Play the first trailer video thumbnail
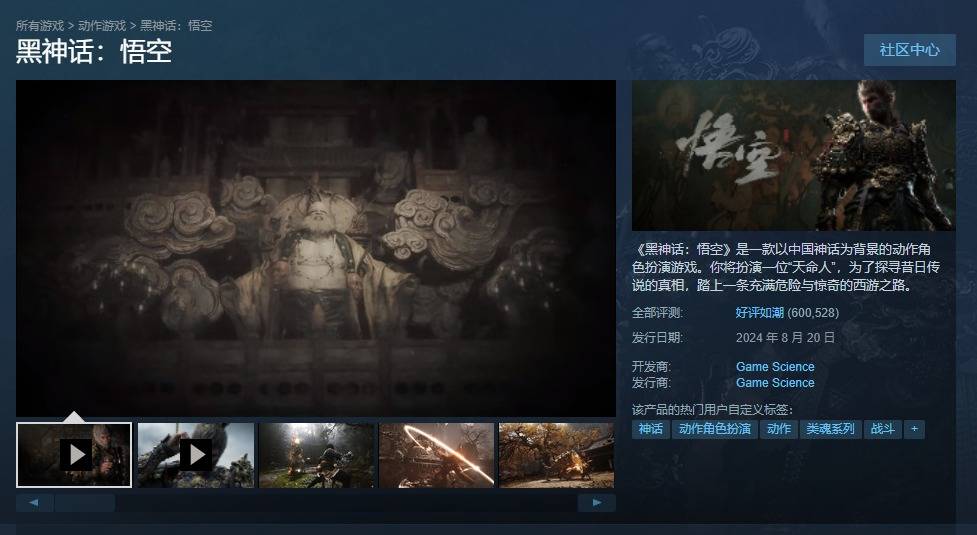The width and height of the screenshot is (977, 535). tap(74, 455)
